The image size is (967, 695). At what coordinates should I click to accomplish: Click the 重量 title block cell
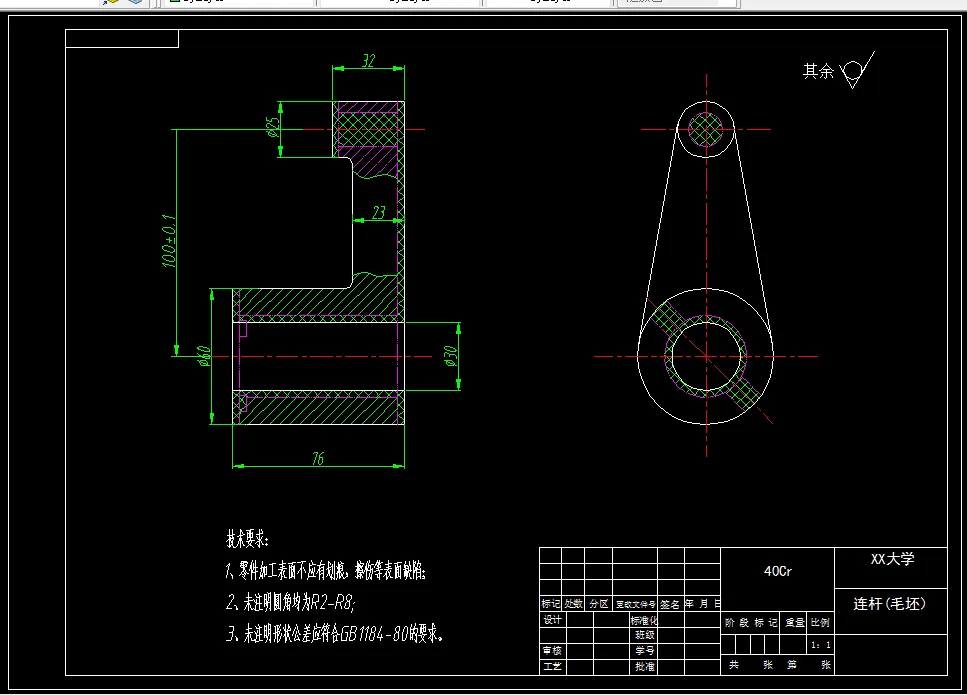[795, 623]
